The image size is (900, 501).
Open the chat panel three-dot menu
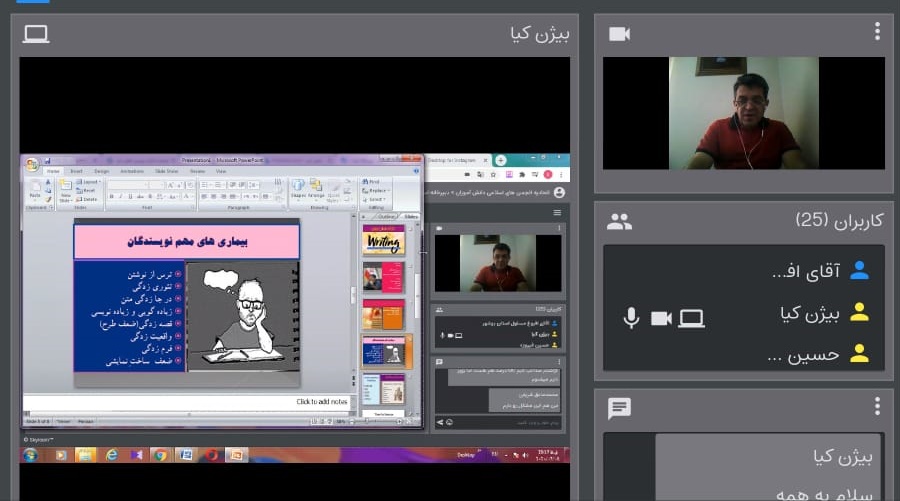877,406
